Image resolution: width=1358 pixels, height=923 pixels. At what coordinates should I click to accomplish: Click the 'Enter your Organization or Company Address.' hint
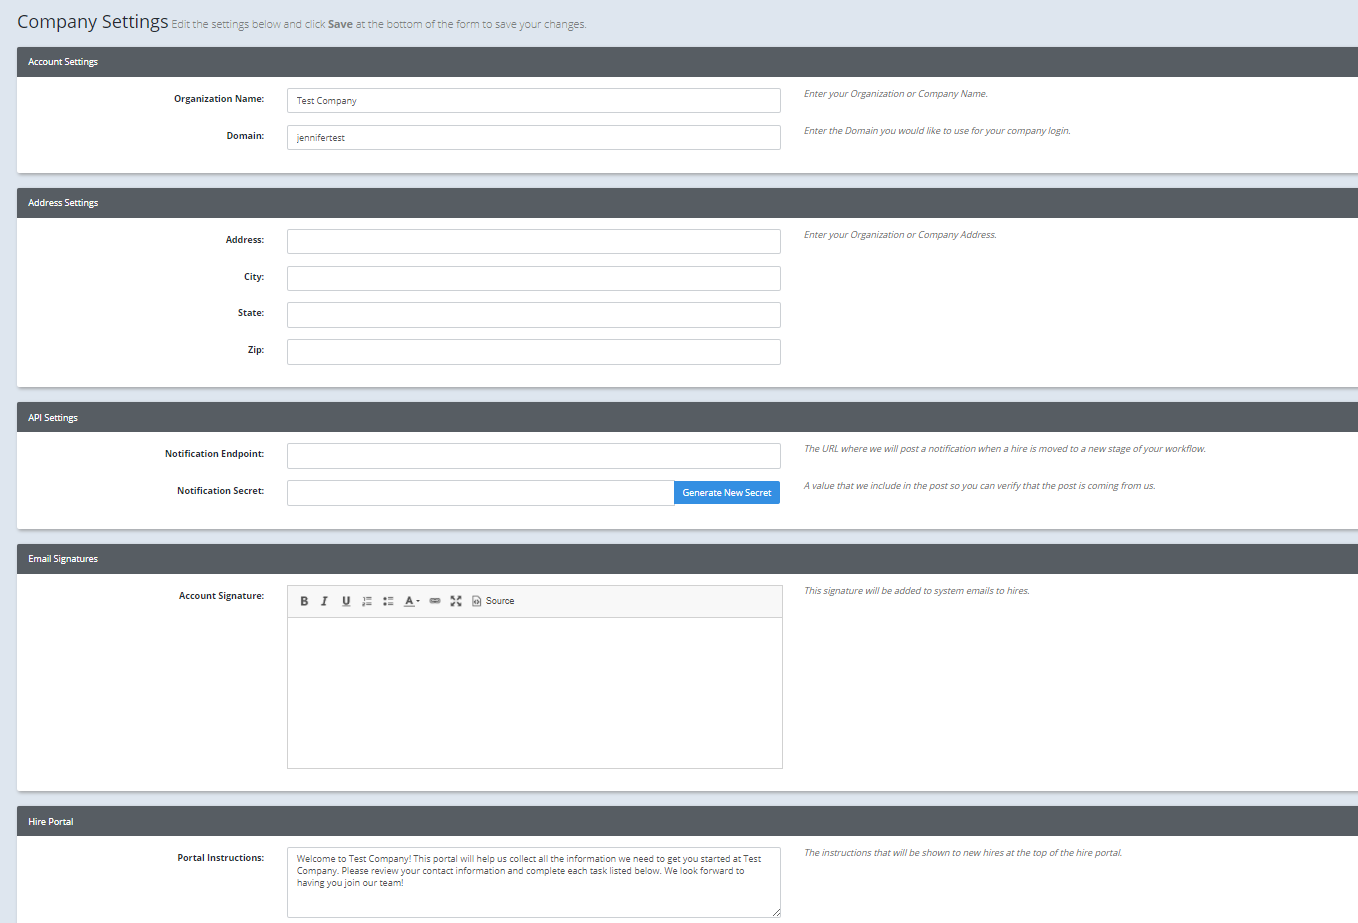900,235
